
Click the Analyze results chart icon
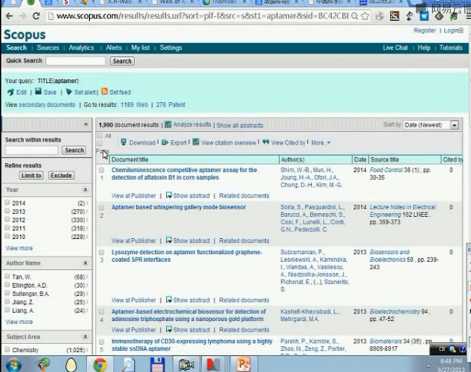pyautogui.click(x=168, y=125)
